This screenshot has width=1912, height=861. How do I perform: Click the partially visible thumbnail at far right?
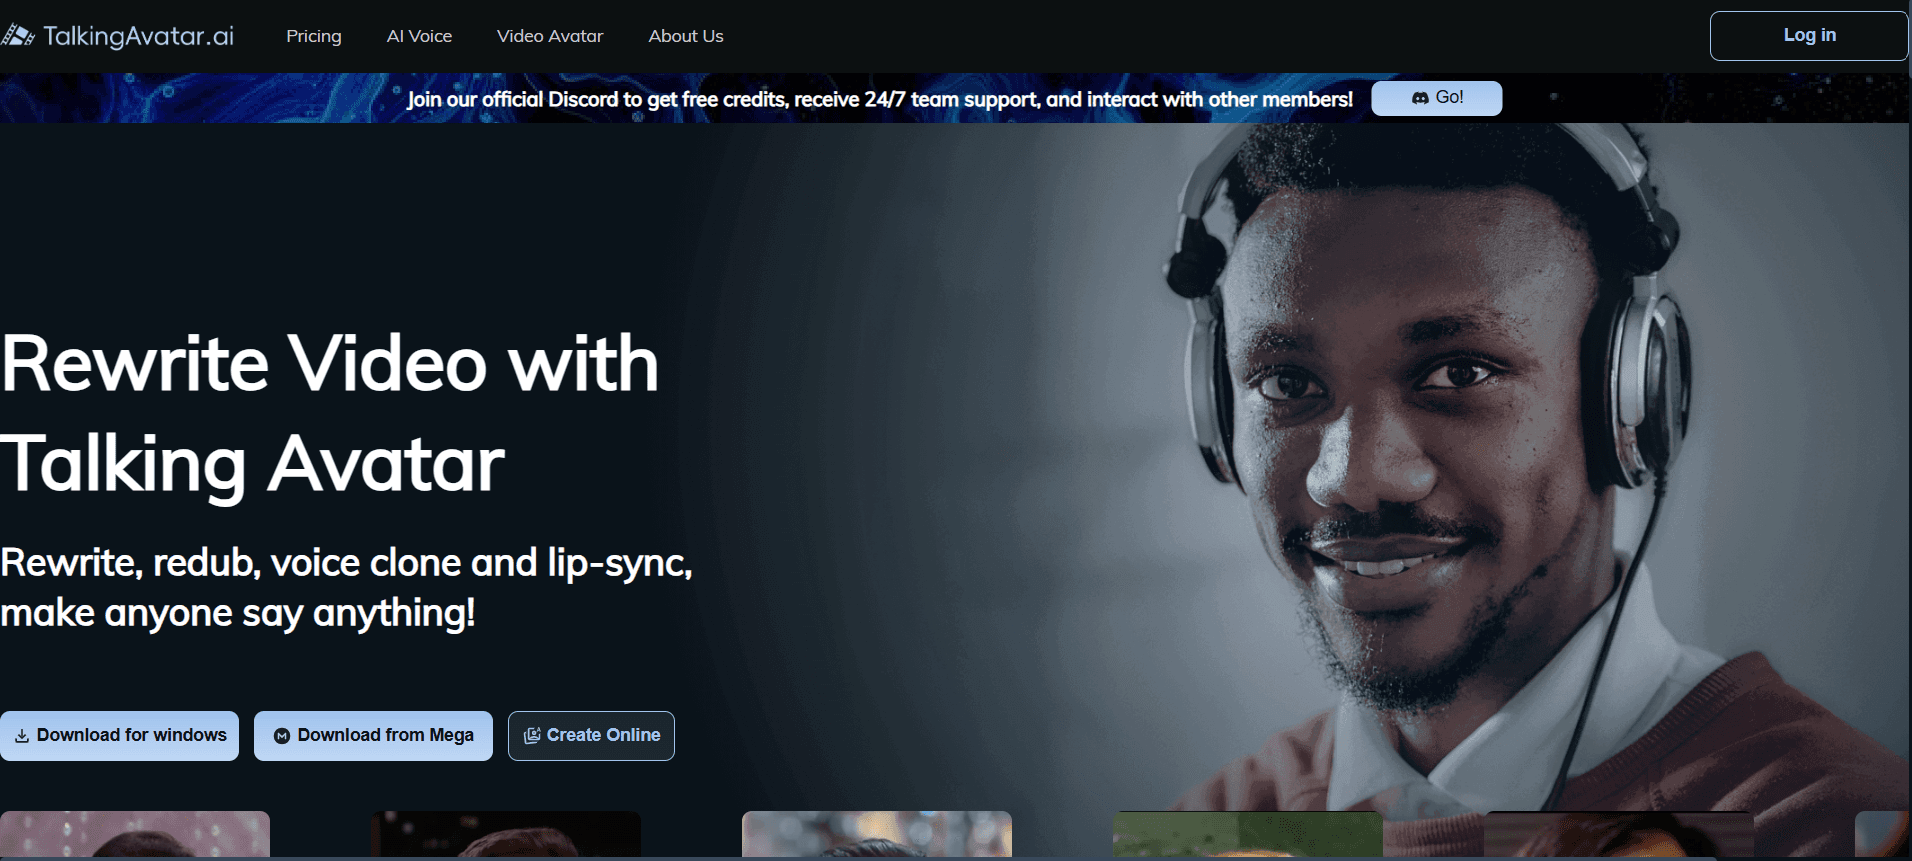(1882, 834)
